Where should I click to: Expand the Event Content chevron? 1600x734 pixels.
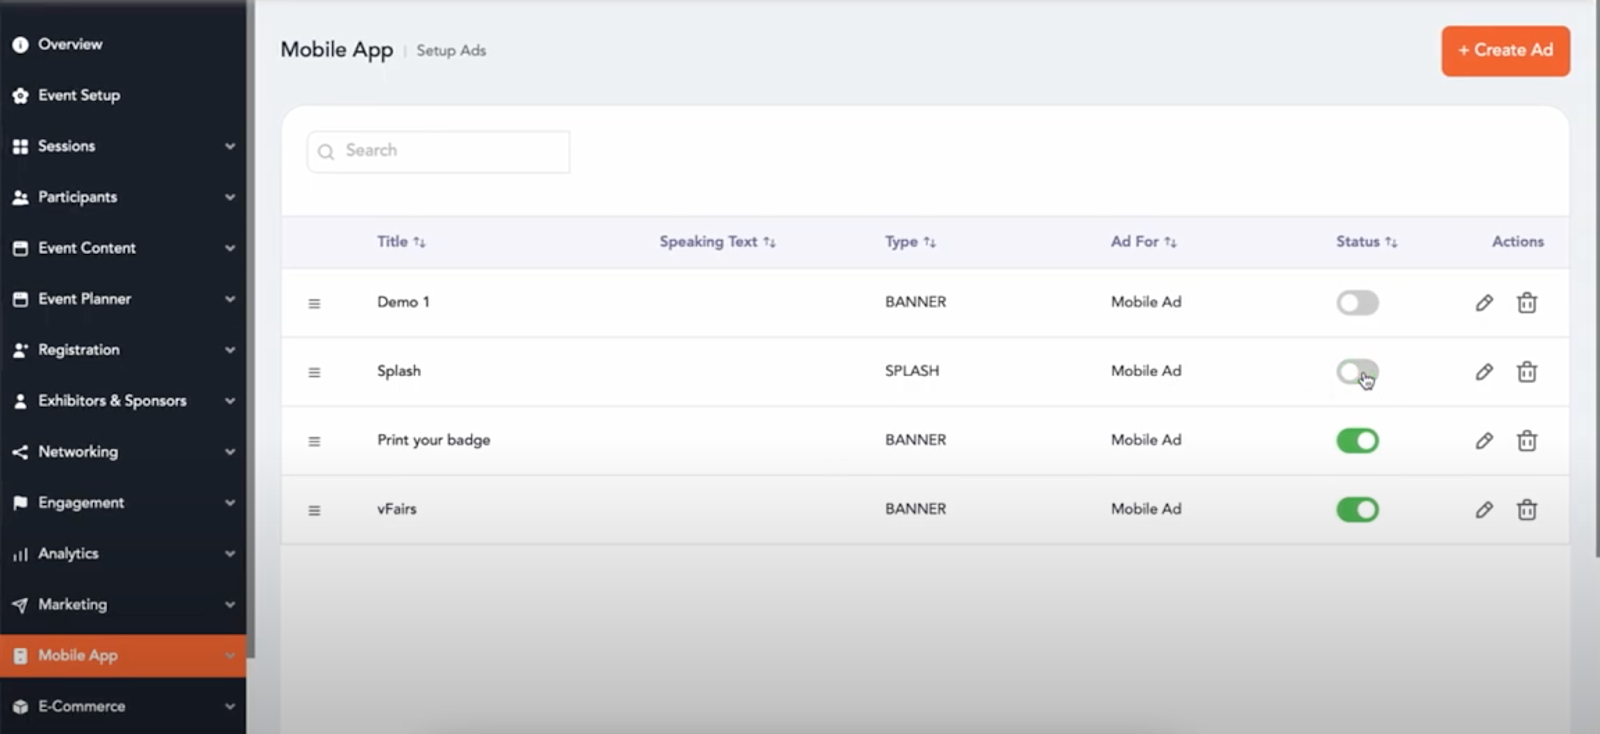tap(230, 248)
